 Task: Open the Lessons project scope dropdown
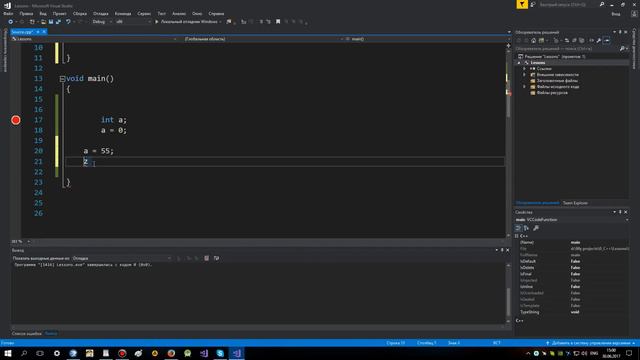95,39
